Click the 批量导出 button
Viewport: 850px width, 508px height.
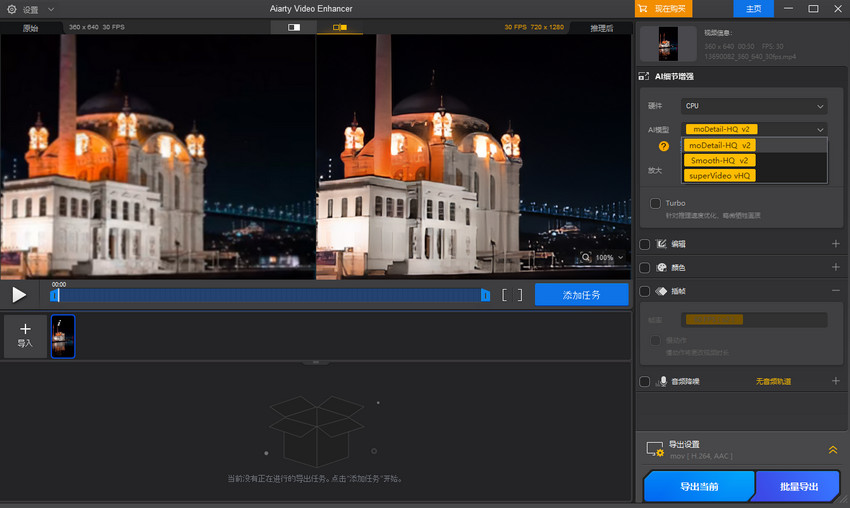pos(799,486)
